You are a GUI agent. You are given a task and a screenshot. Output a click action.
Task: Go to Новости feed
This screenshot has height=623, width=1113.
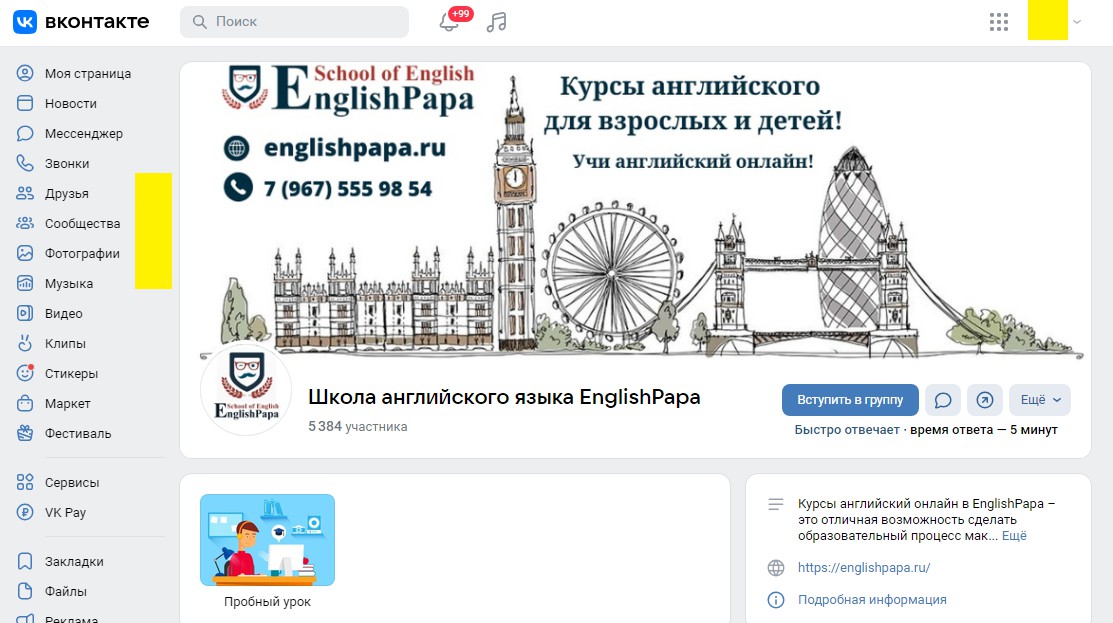tap(70, 103)
